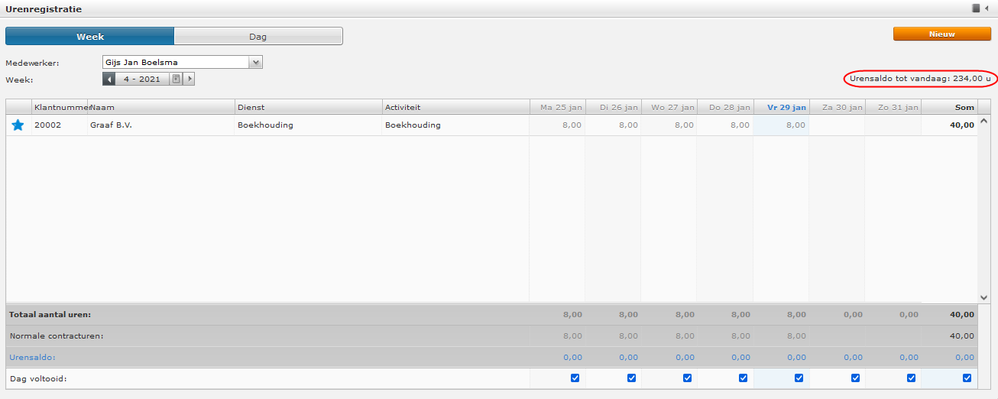Screen dimensions: 998x399
Task: Click the Do 28 jan 8,00 cell in the Graaf B.V. row
Action: coord(726,125)
